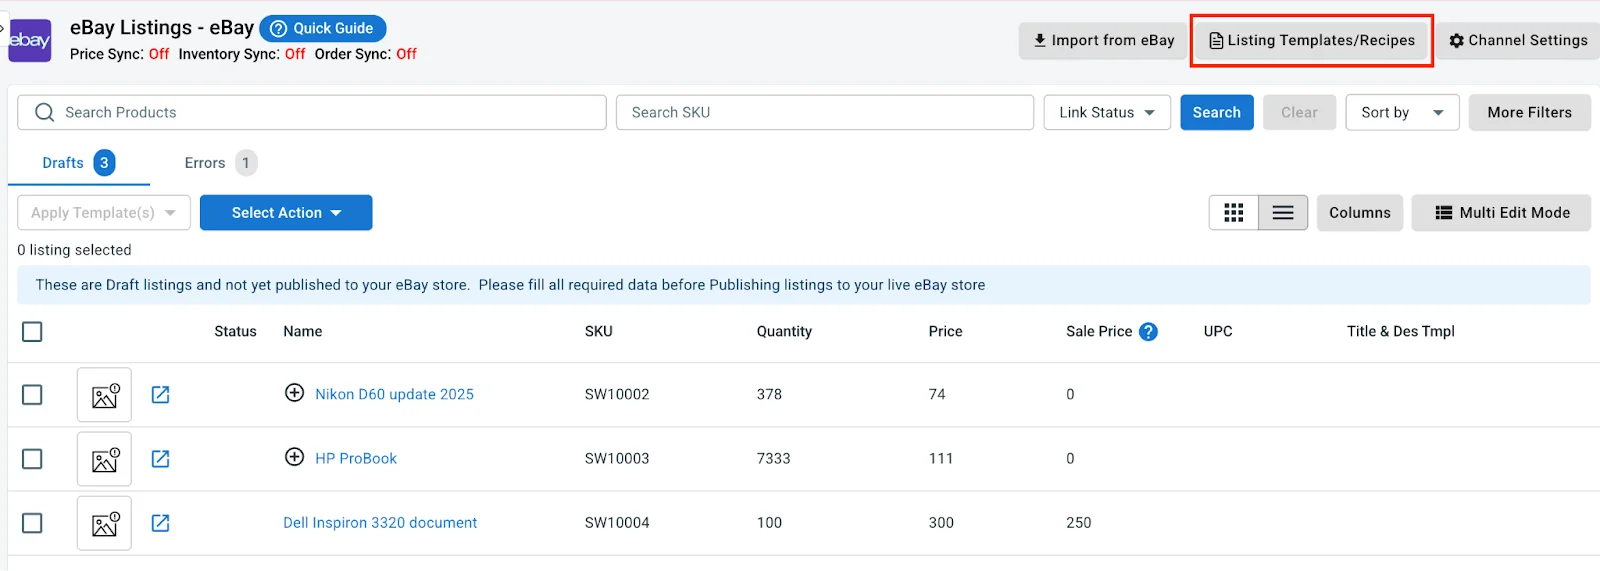Expand HP ProBook variants plus icon
The height and width of the screenshot is (571, 1600).
point(294,457)
